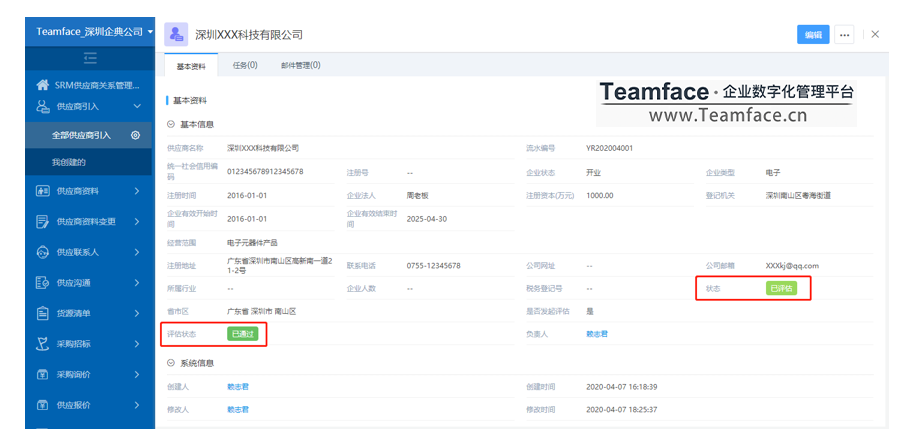Click the 采购招标 sidebar icon

43,344
